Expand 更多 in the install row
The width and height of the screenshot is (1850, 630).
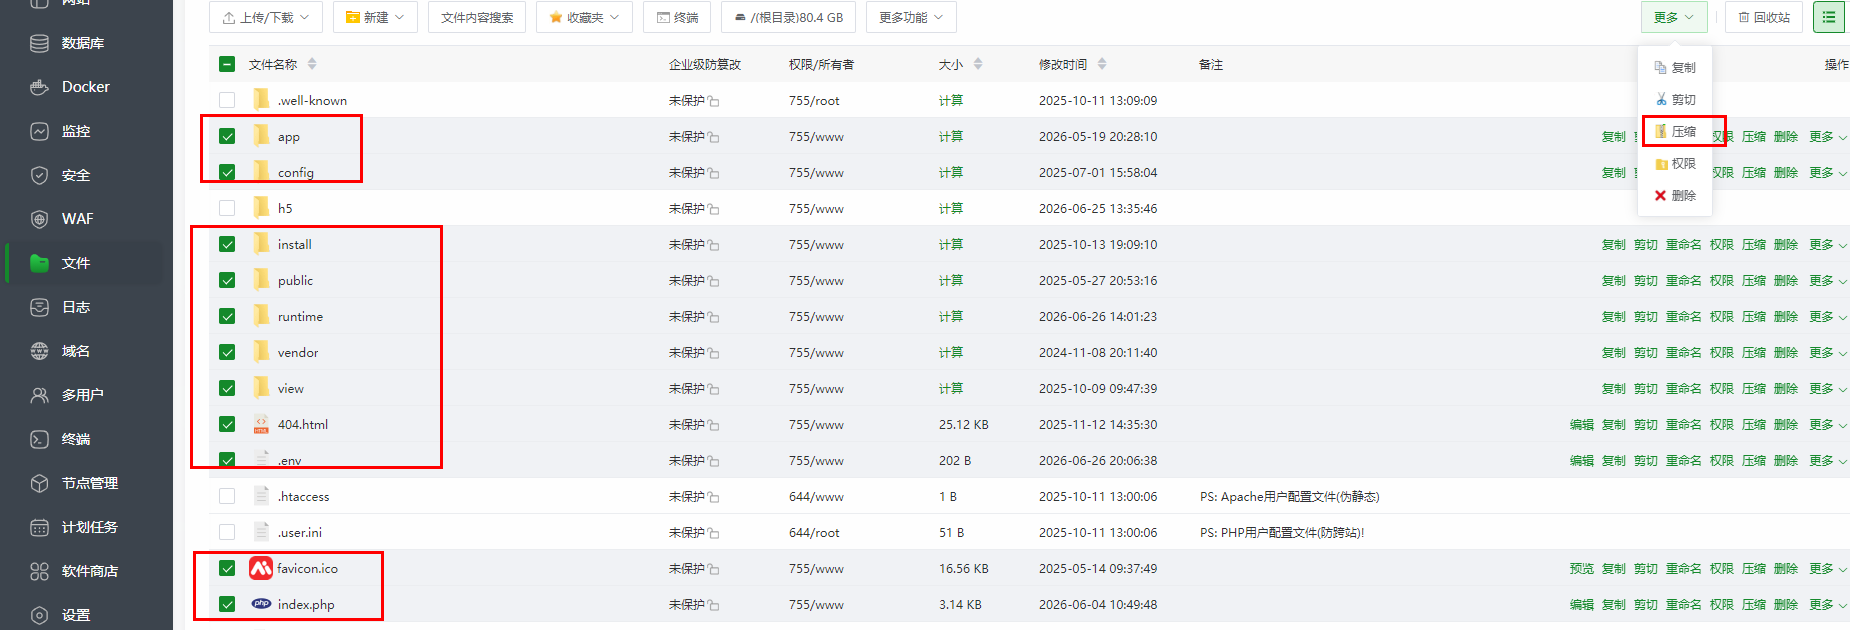[x=1828, y=244]
